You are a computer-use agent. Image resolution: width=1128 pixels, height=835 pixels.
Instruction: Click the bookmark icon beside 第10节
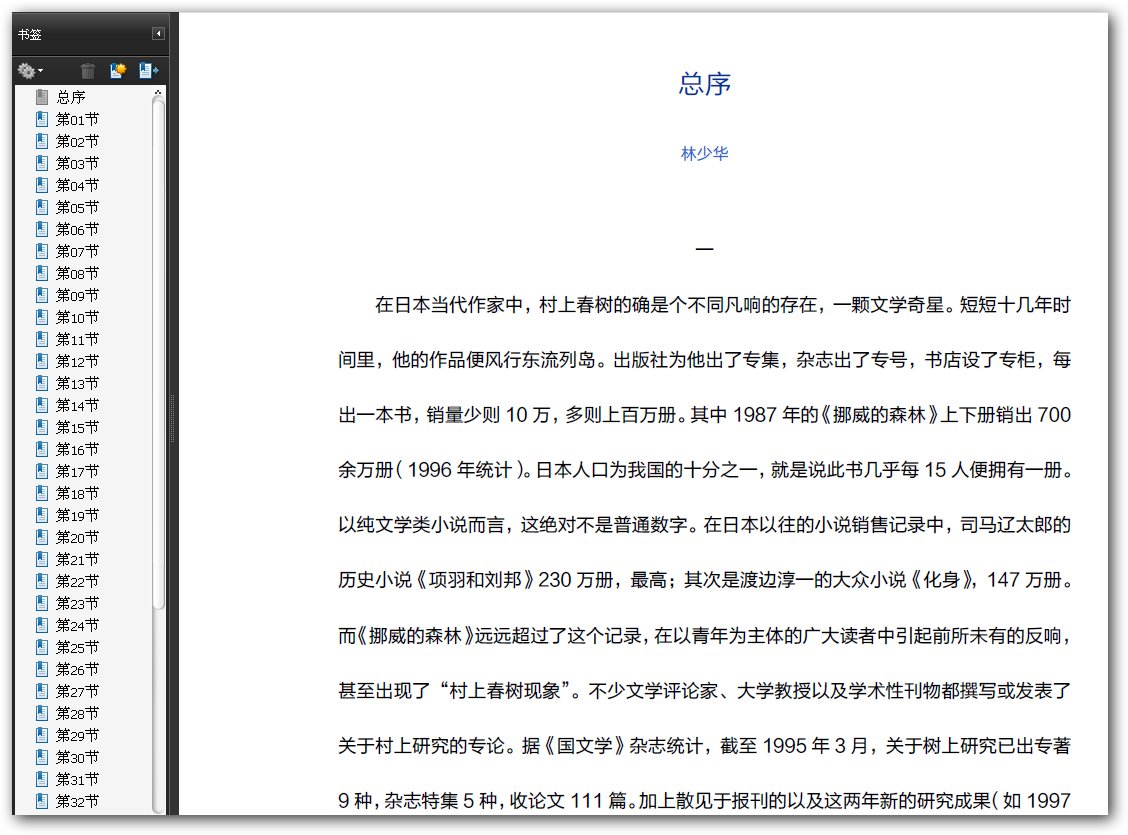point(42,317)
